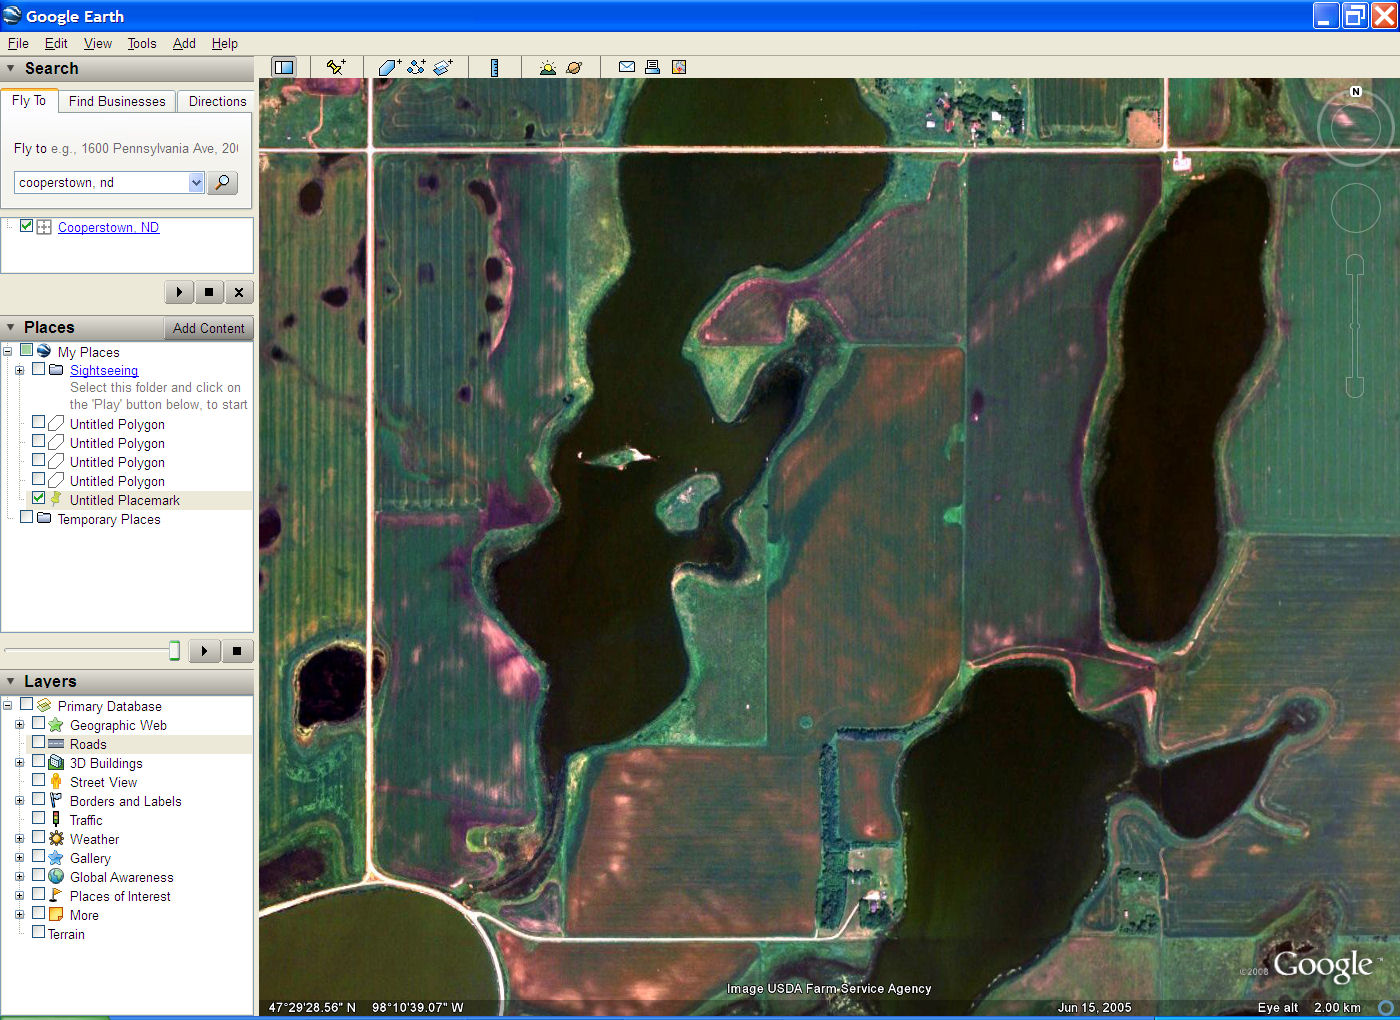Click the north N compass indicator
Screen dimensions: 1400x1020
pyautogui.click(x=1356, y=92)
